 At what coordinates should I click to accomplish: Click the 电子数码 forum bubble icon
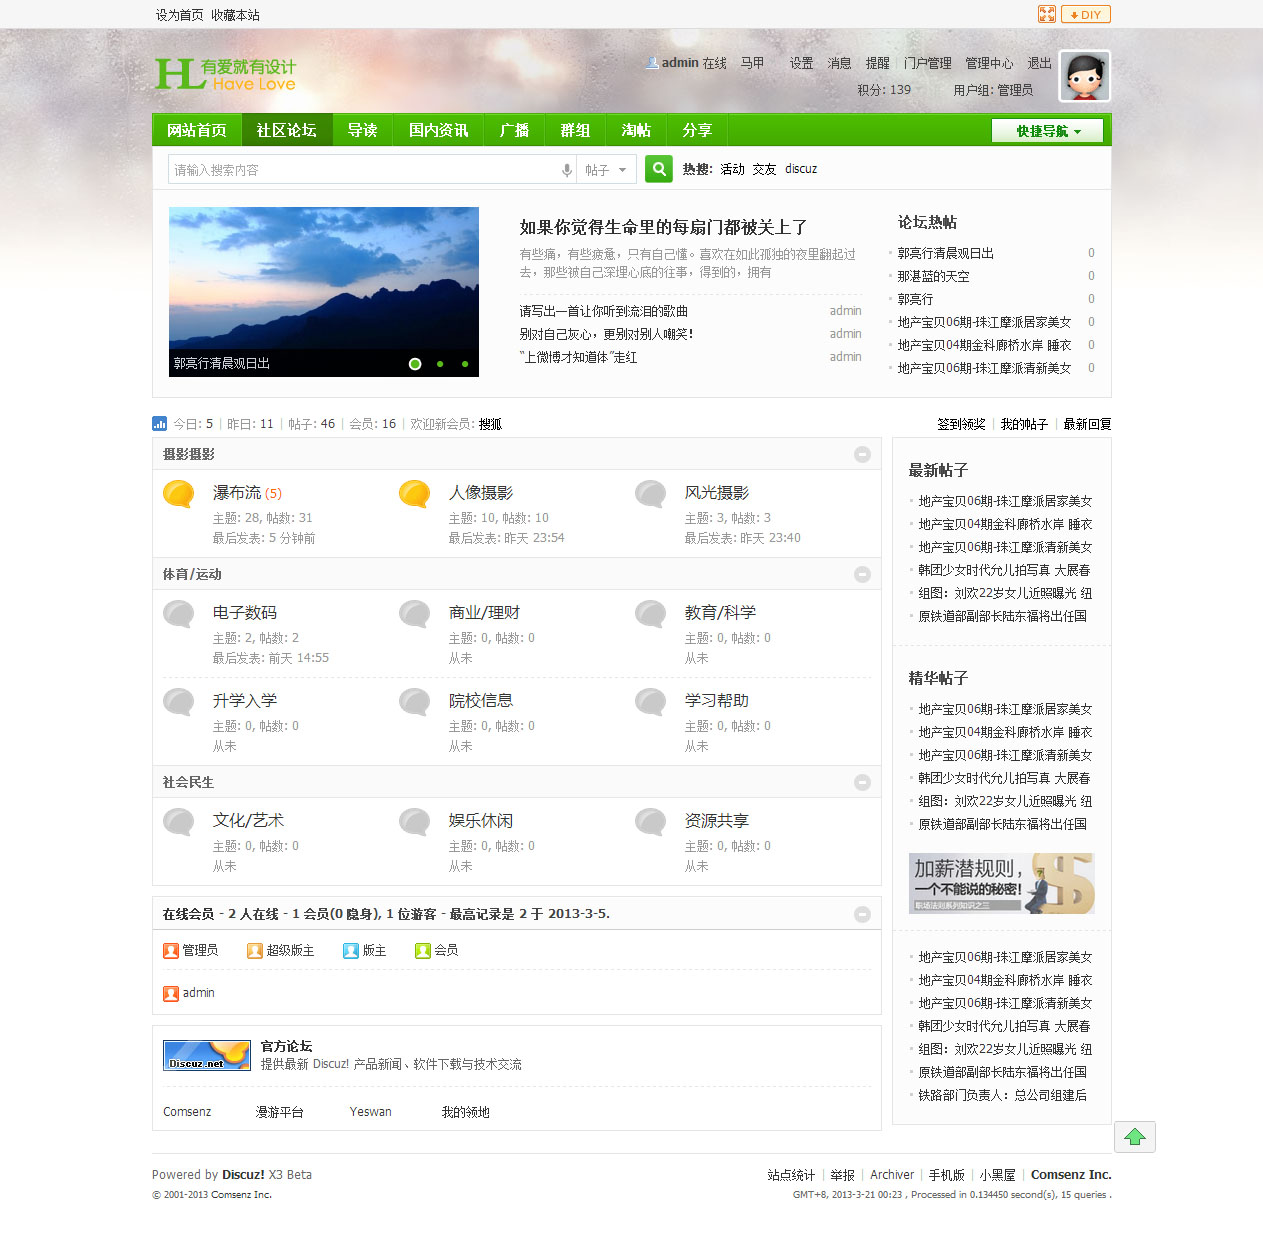coord(179,614)
